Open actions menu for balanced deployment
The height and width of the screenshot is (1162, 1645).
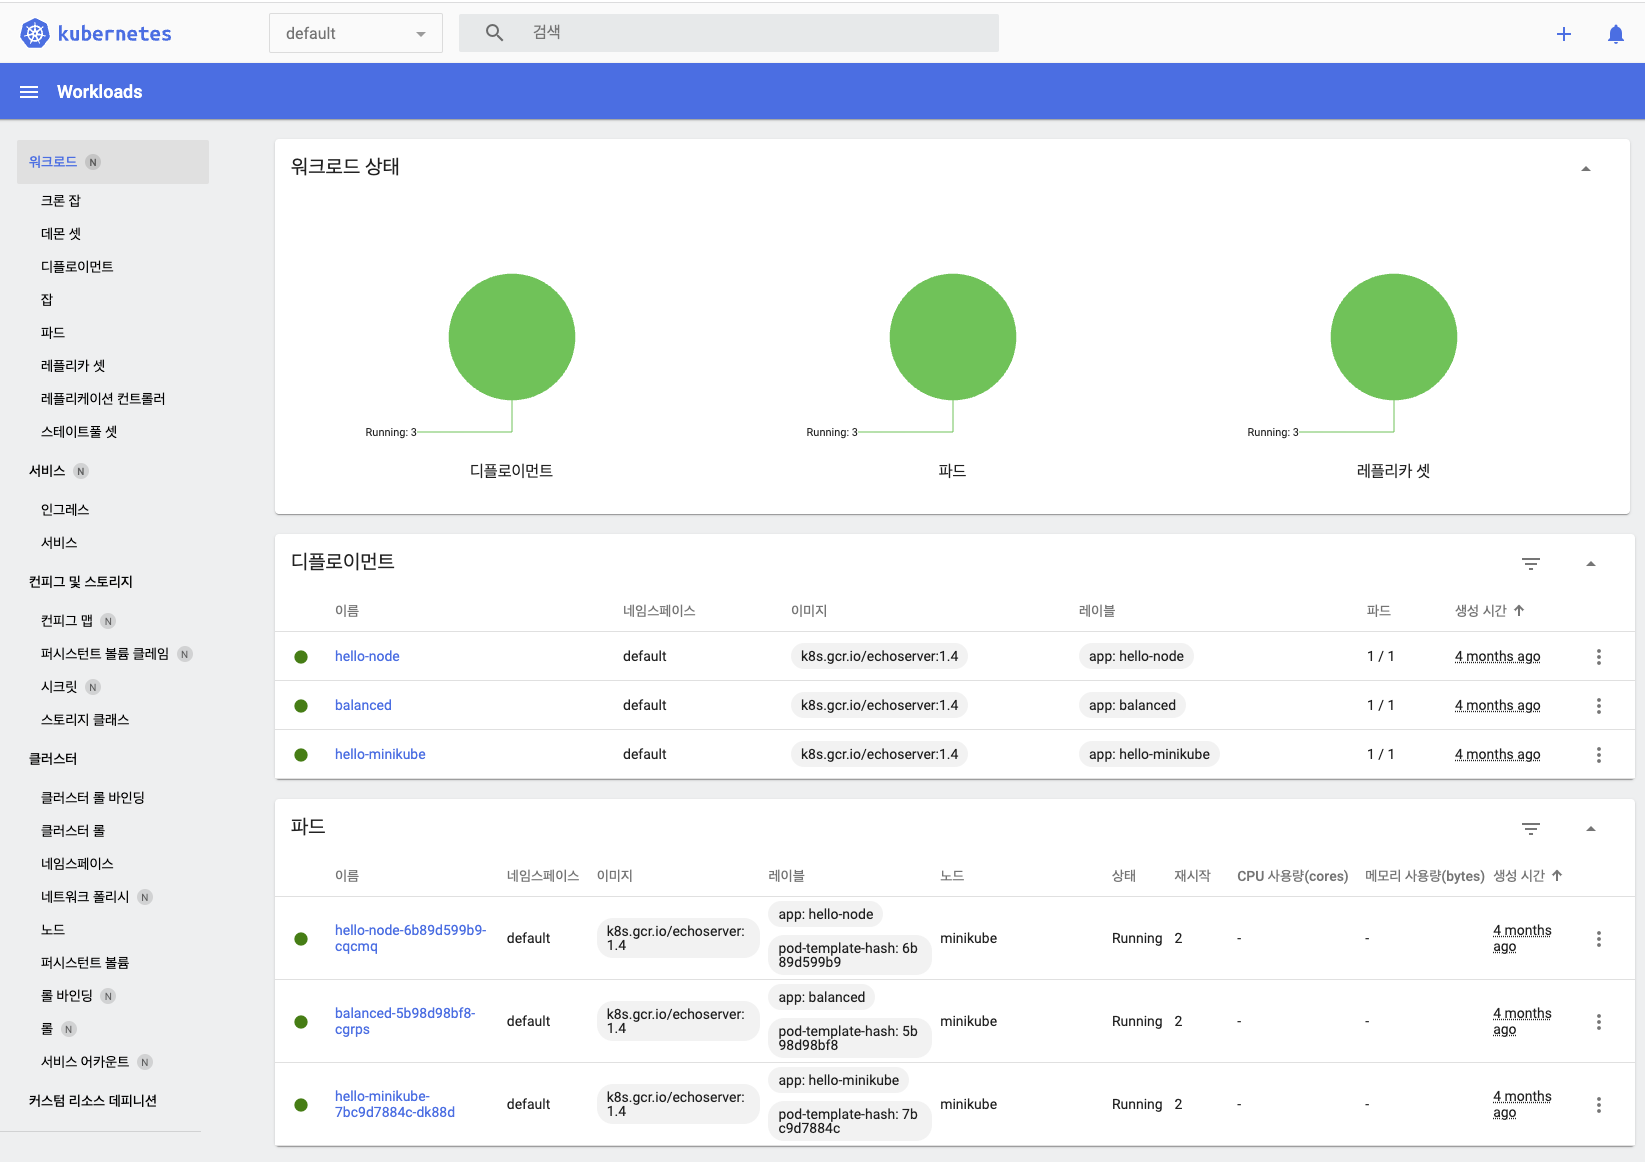pyautogui.click(x=1599, y=706)
